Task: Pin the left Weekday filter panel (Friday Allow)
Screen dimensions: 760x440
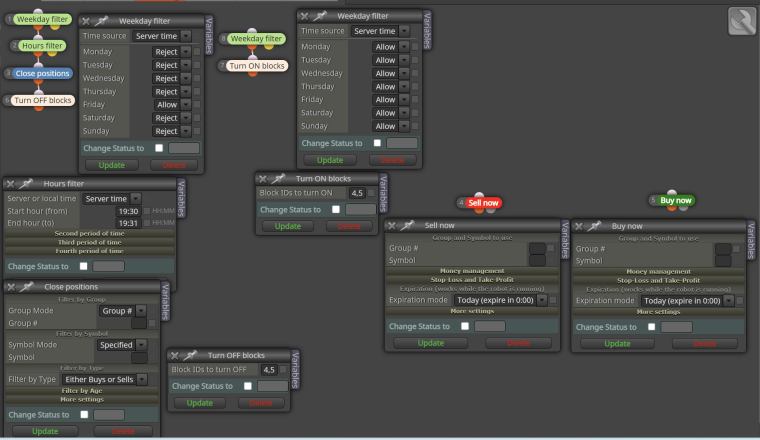Action: coord(101,21)
